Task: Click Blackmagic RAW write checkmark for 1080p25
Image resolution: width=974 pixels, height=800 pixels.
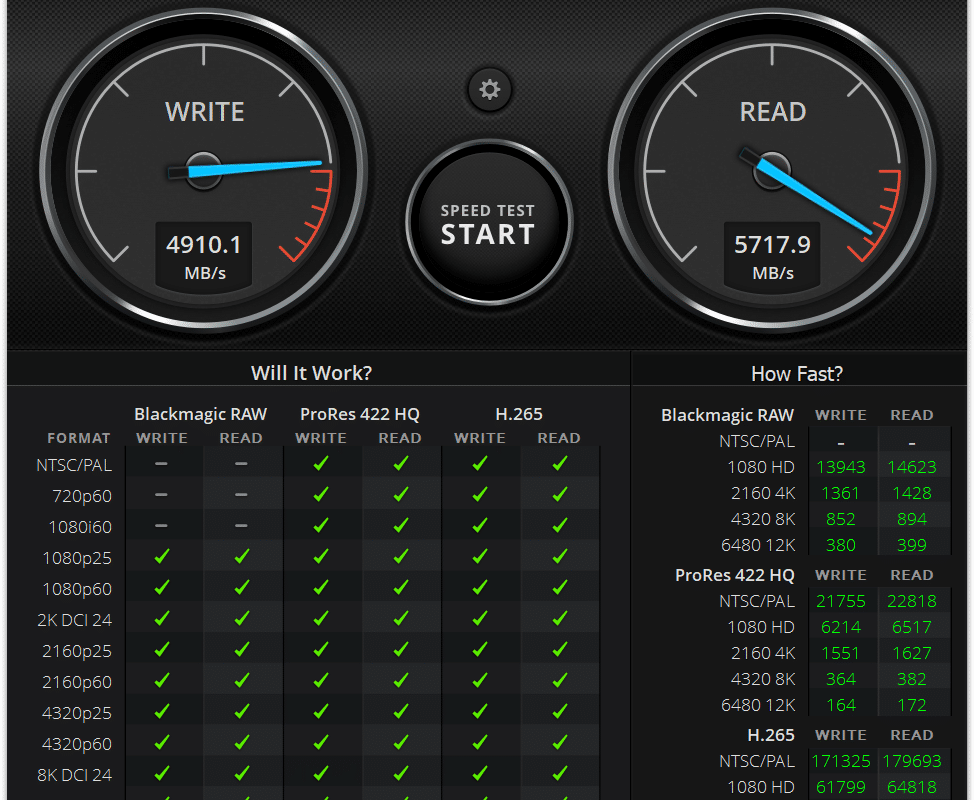Action: coord(162,557)
